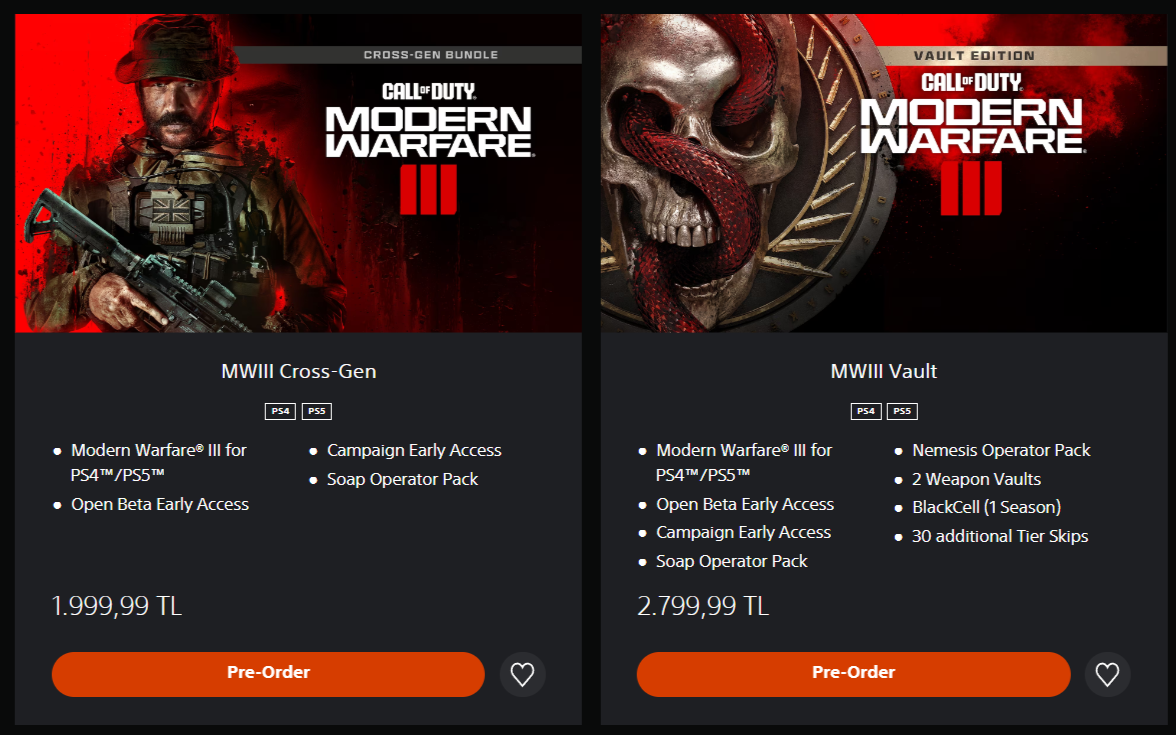Select PS4 badge under MWIII Cross-Gen
This screenshot has height=735, width=1176.
[280, 411]
